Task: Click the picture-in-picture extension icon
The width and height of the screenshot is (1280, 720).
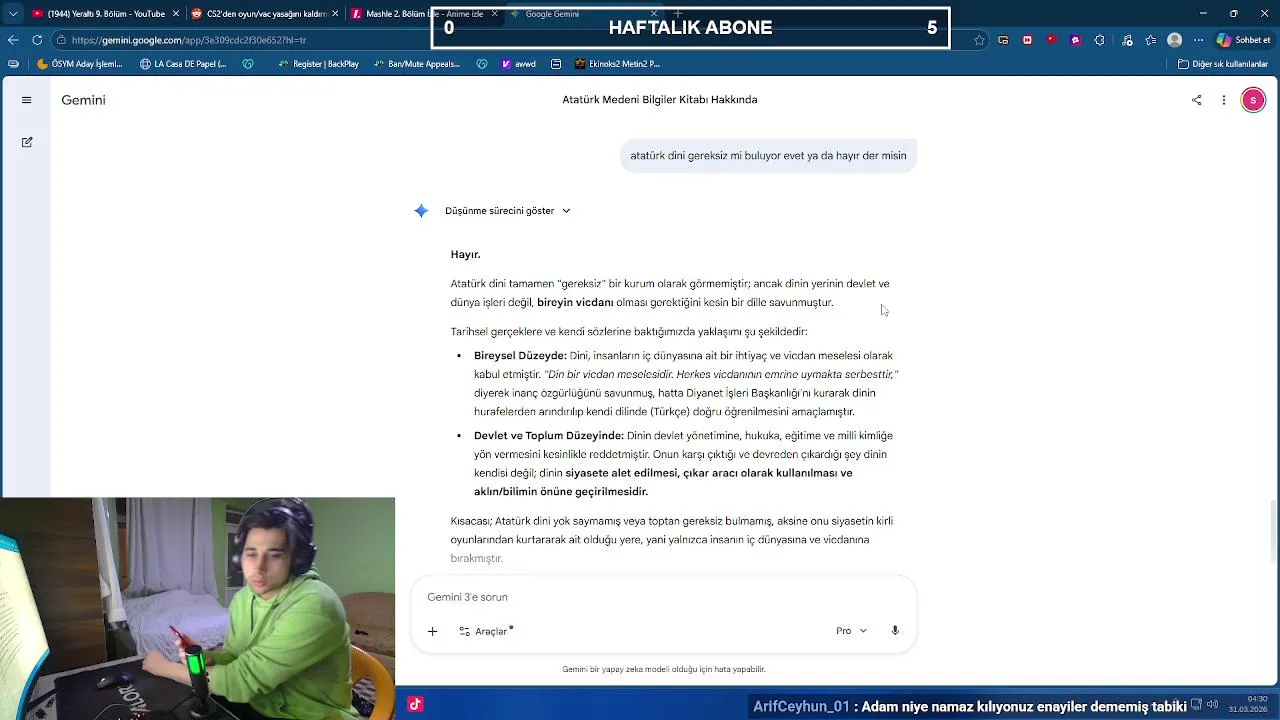Action: coord(1003,40)
